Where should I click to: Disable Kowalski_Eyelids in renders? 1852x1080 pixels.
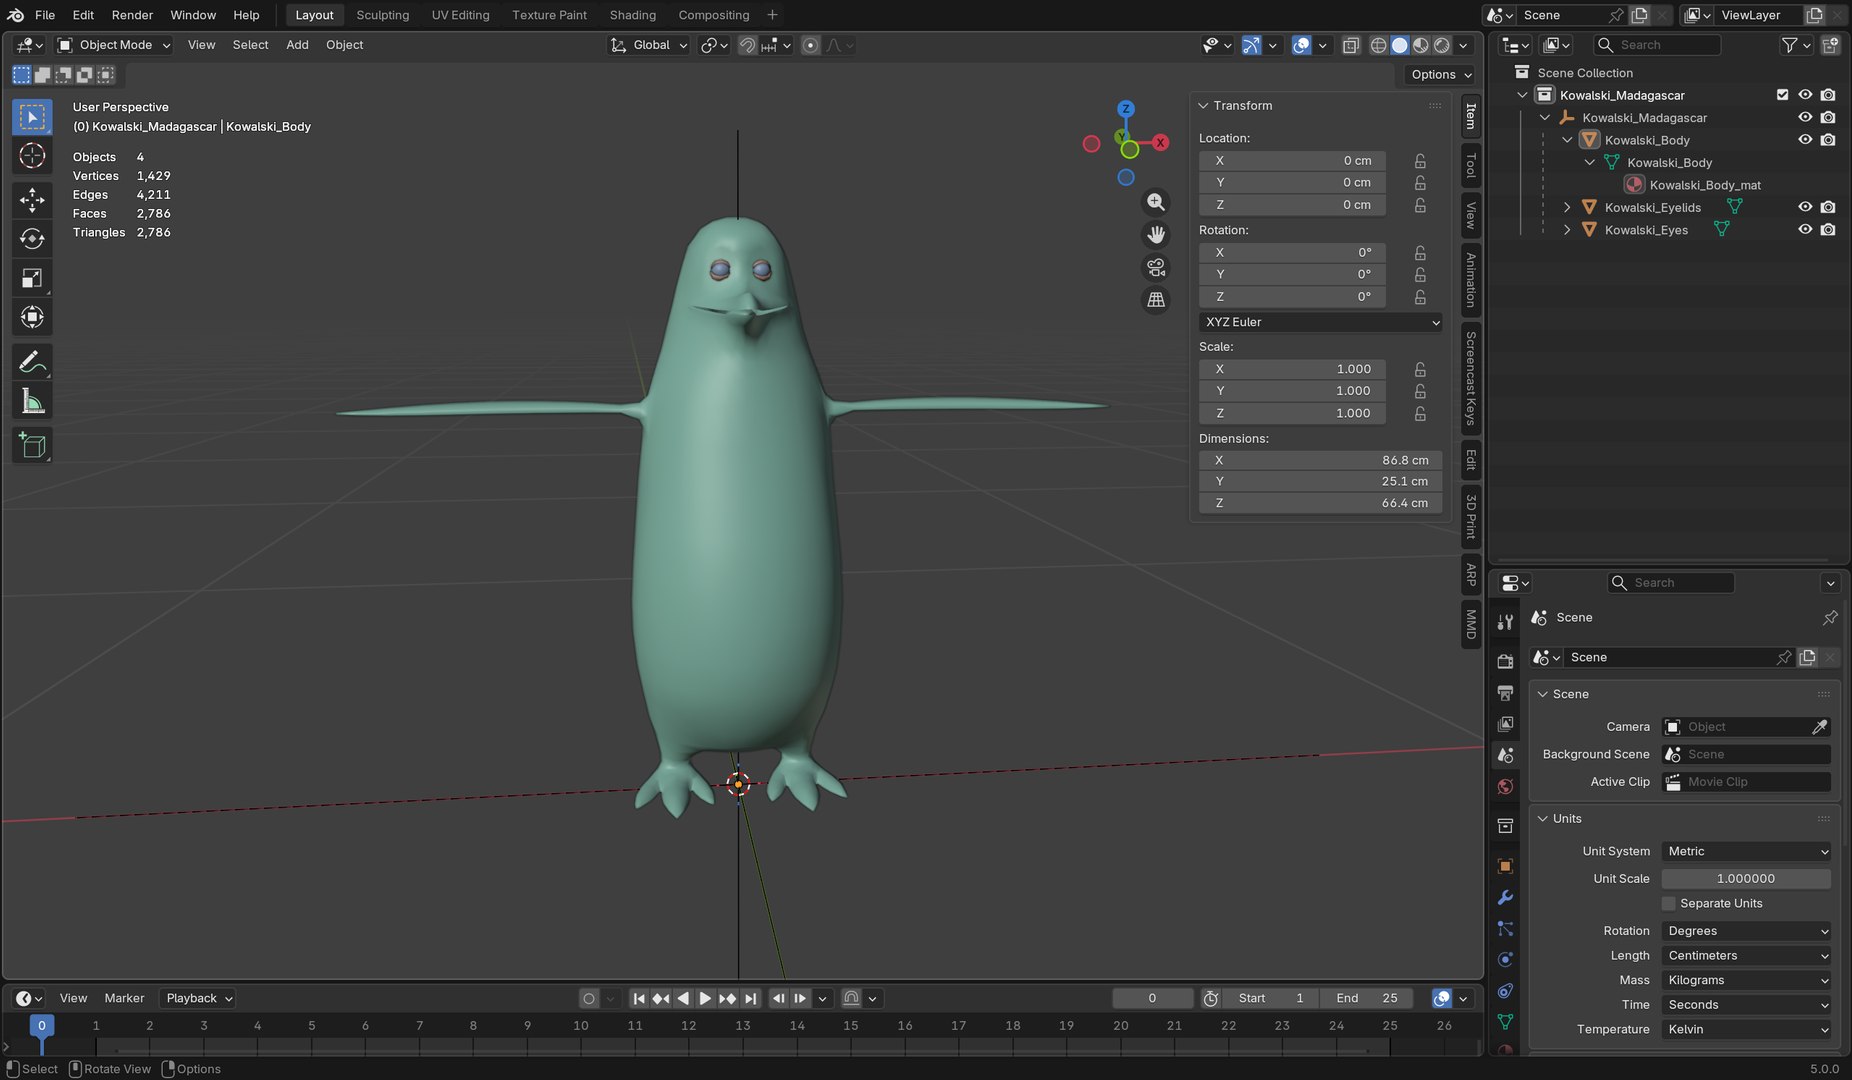(1828, 207)
